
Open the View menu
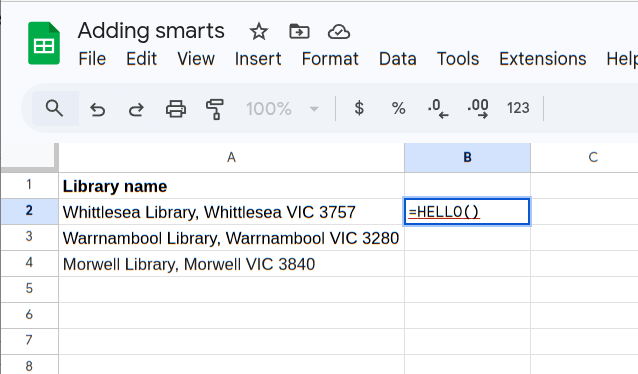click(196, 59)
